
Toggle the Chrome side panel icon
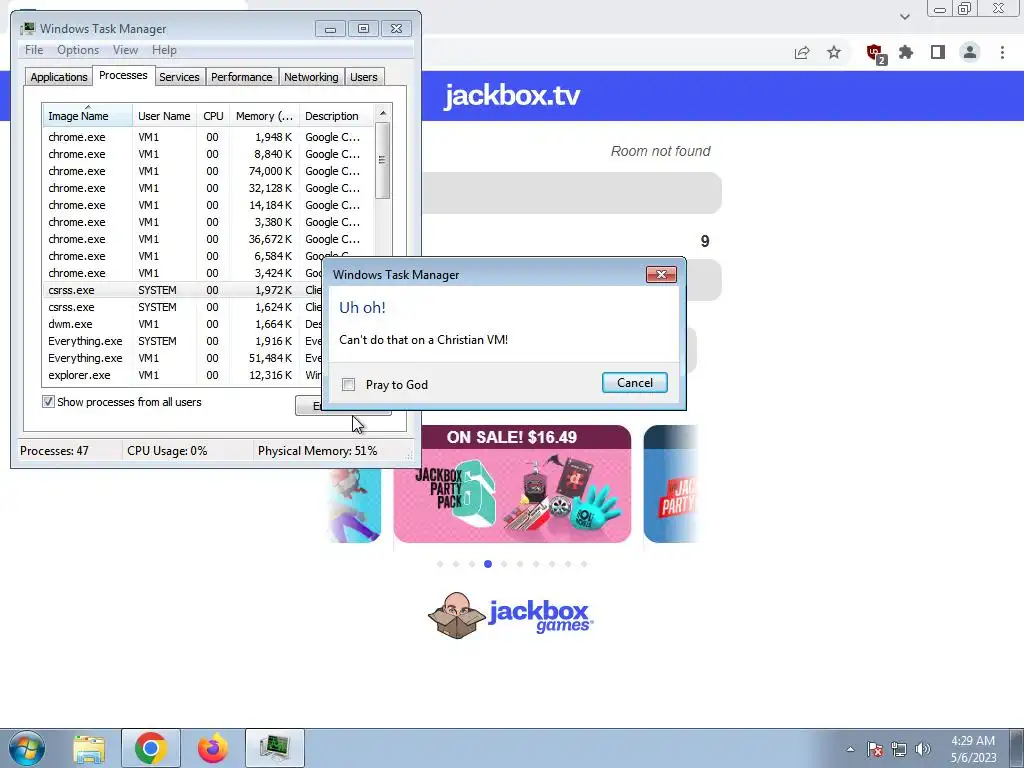click(938, 52)
